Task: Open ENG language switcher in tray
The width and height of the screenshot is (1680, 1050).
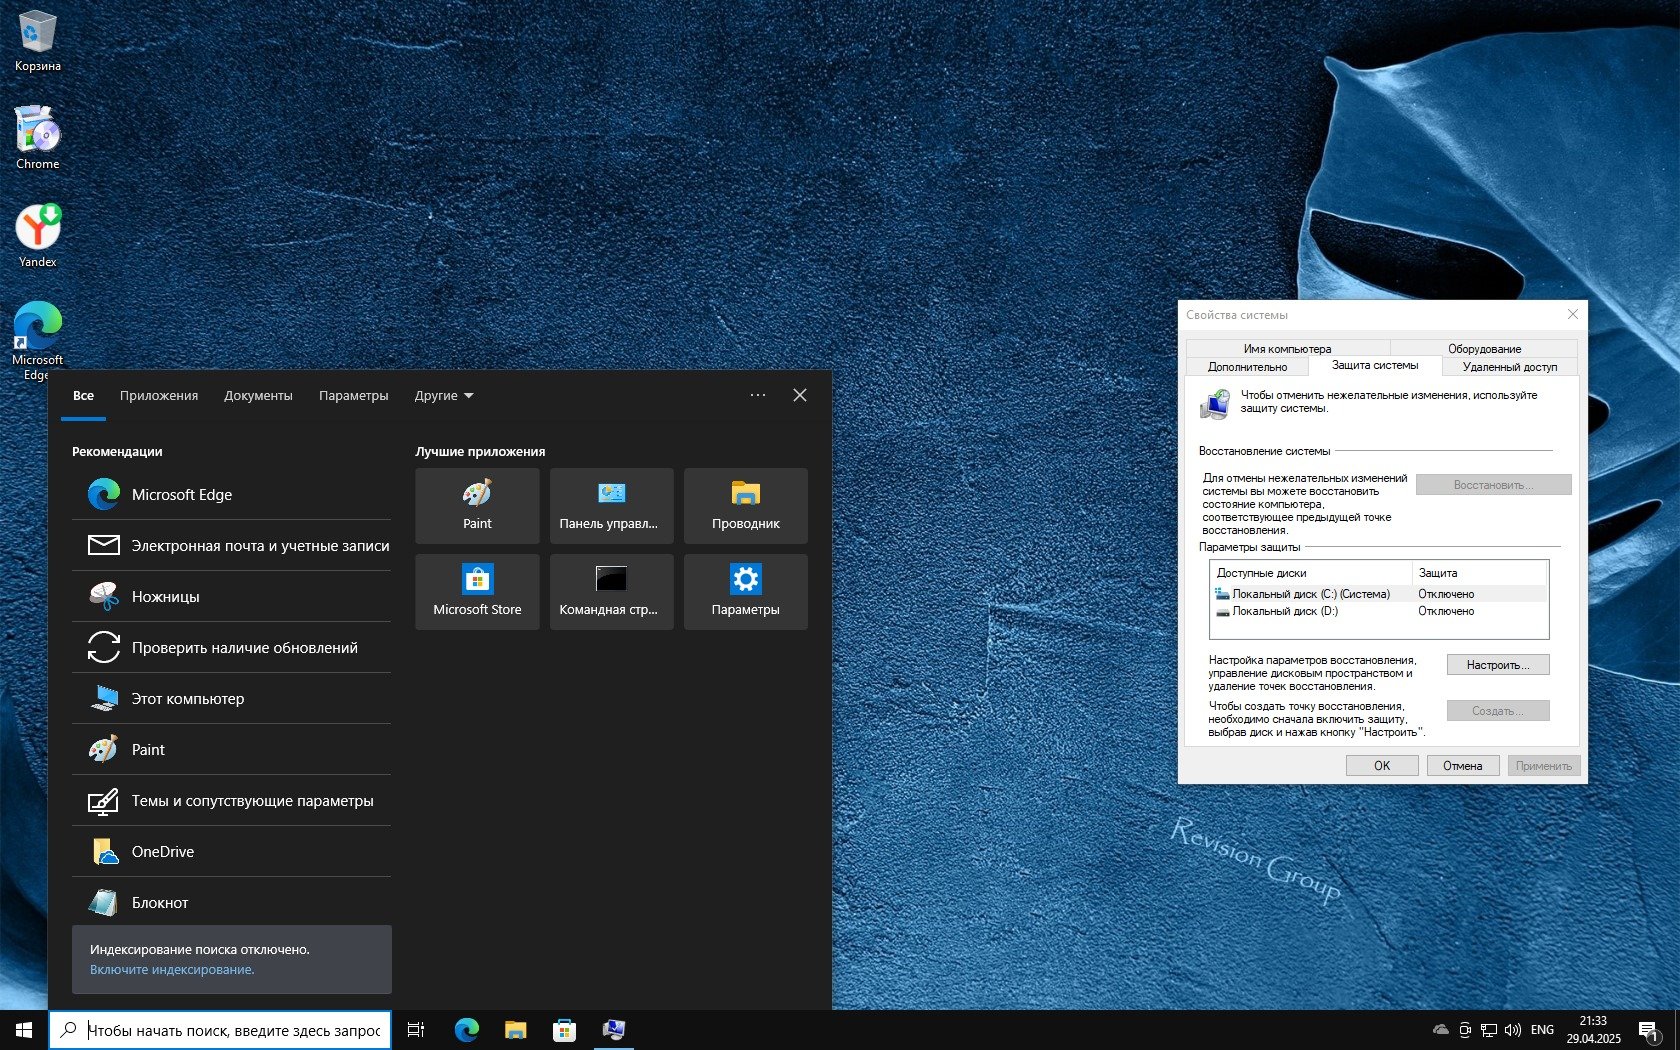Action: pyautogui.click(x=1542, y=1029)
